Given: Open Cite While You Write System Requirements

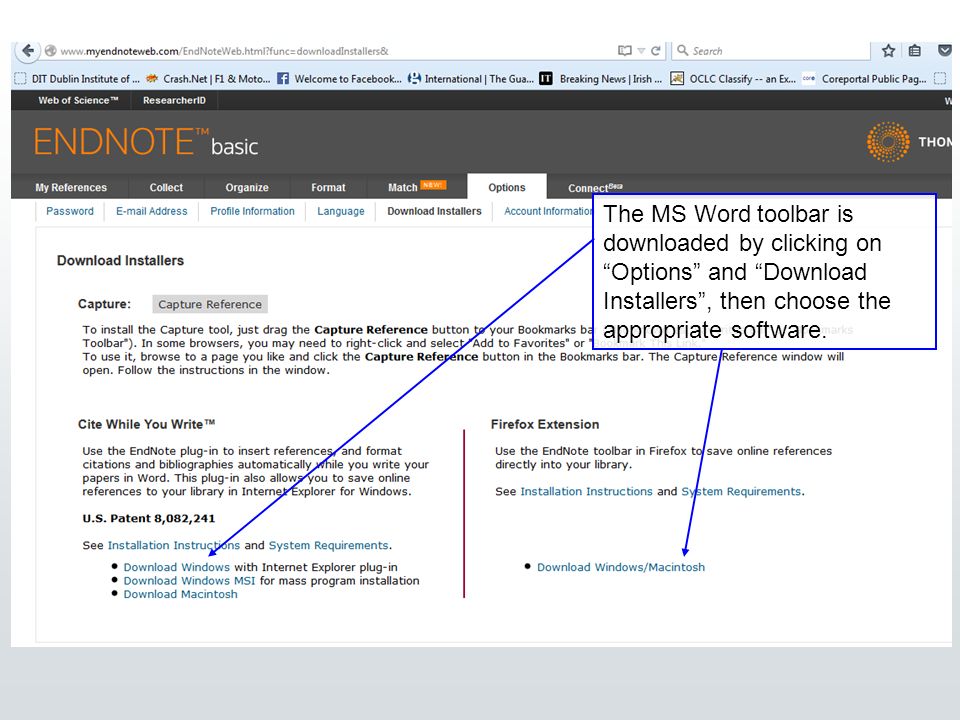Looking at the screenshot, I should 328,545.
